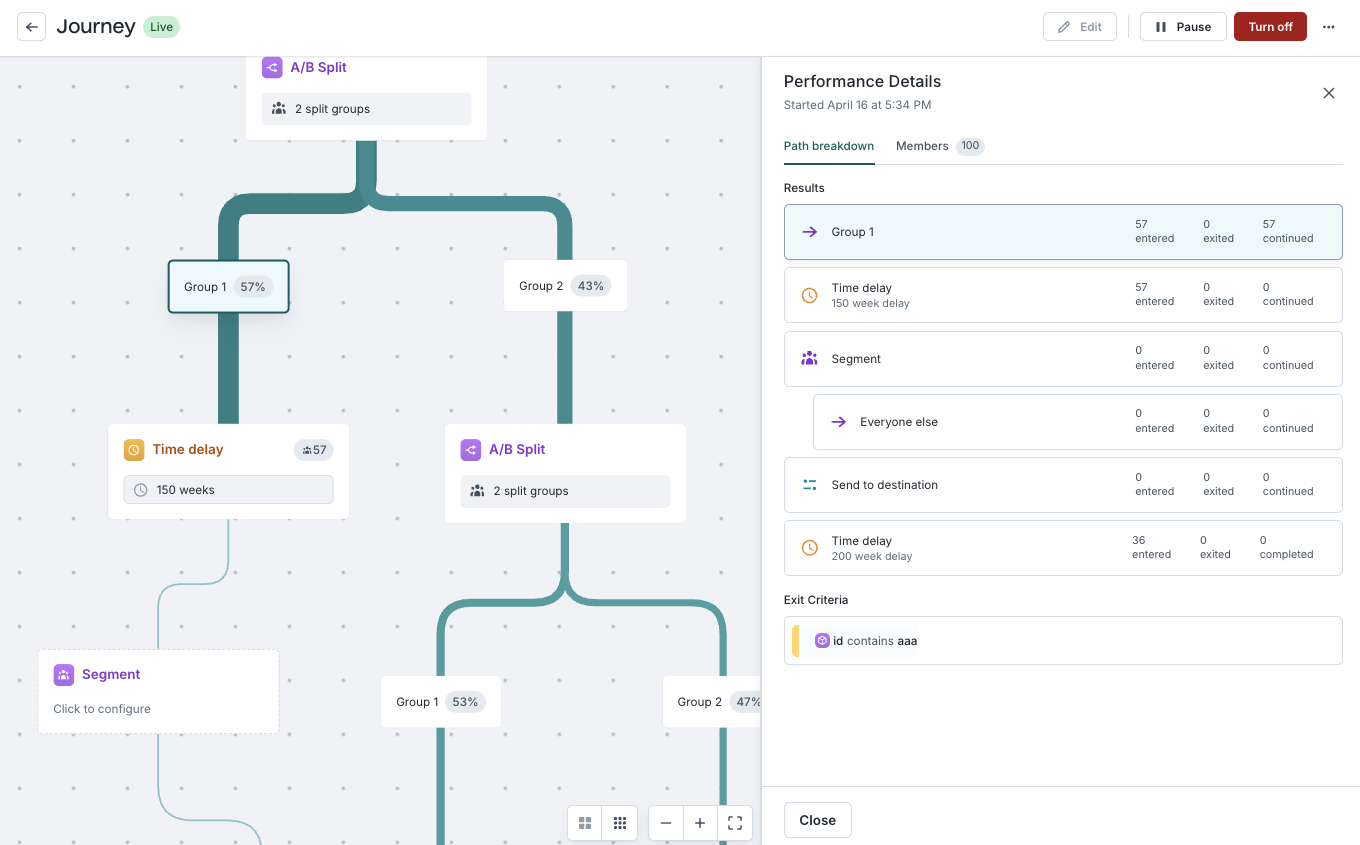Click the id contains aaa exit criterion
The image size is (1360, 845).
1063,641
